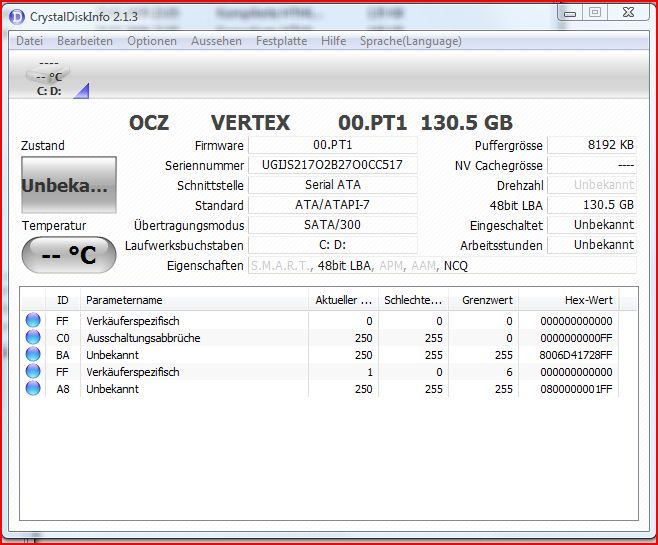Click the -- °C temperature indicator

(x=69, y=255)
